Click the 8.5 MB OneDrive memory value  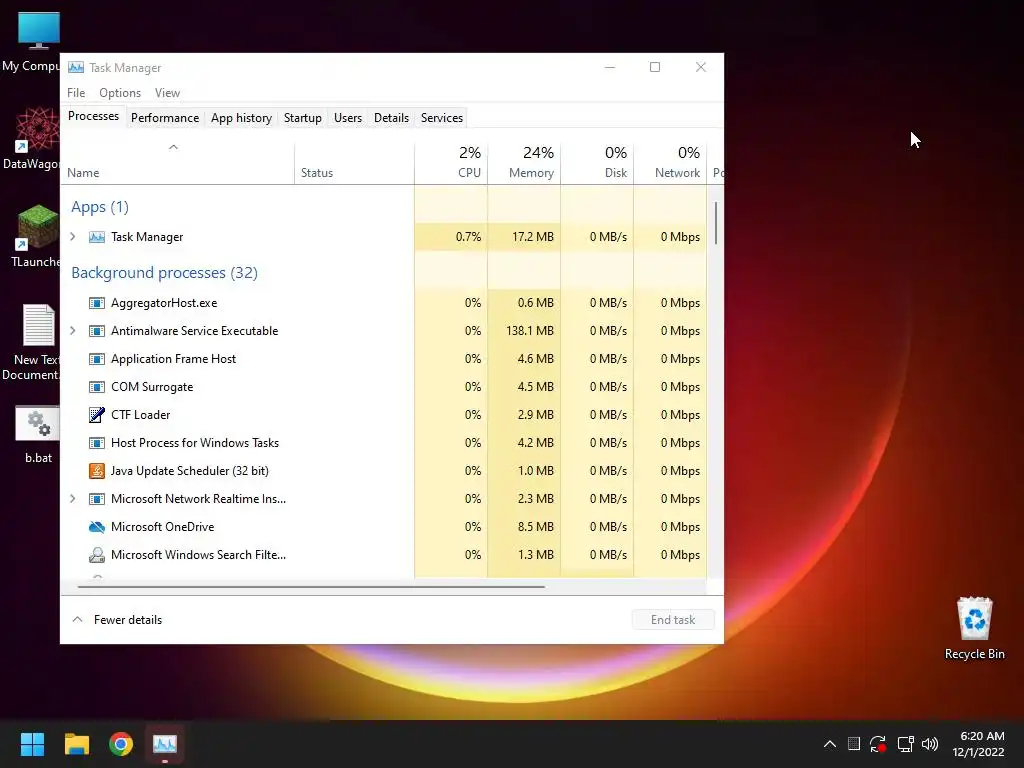[535, 527]
